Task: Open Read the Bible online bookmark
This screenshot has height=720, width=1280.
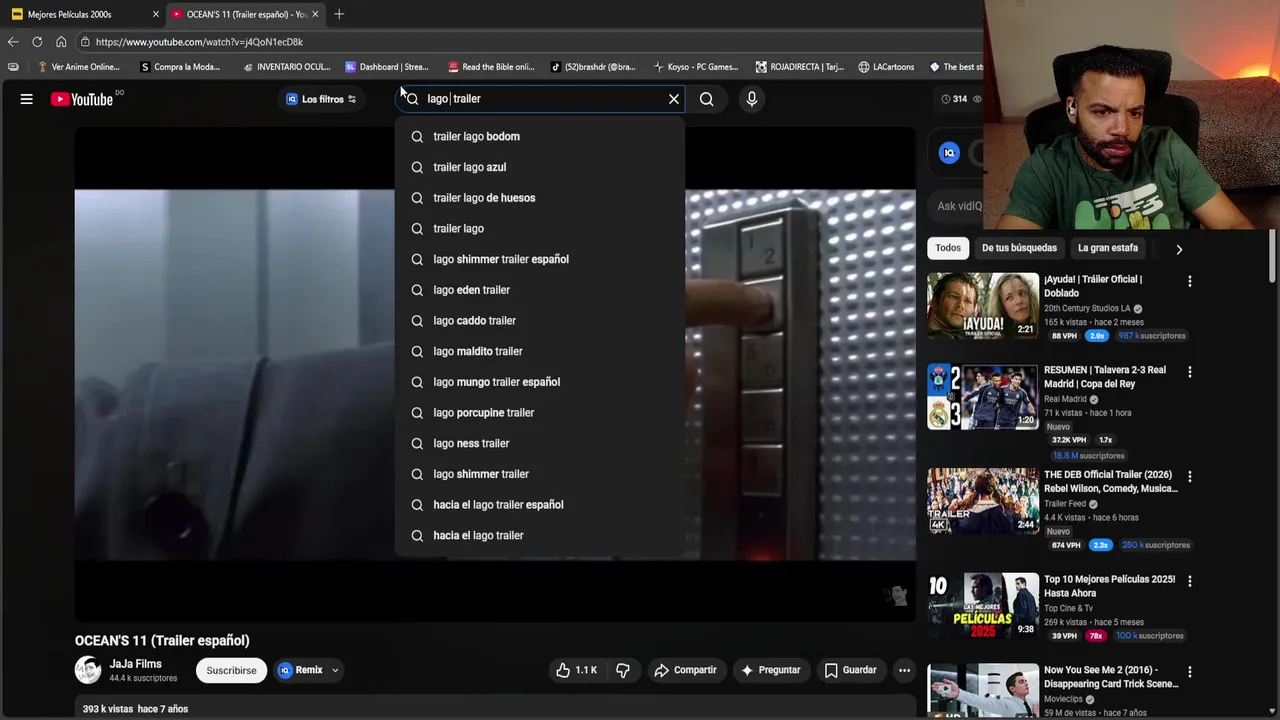Action: pos(491,67)
